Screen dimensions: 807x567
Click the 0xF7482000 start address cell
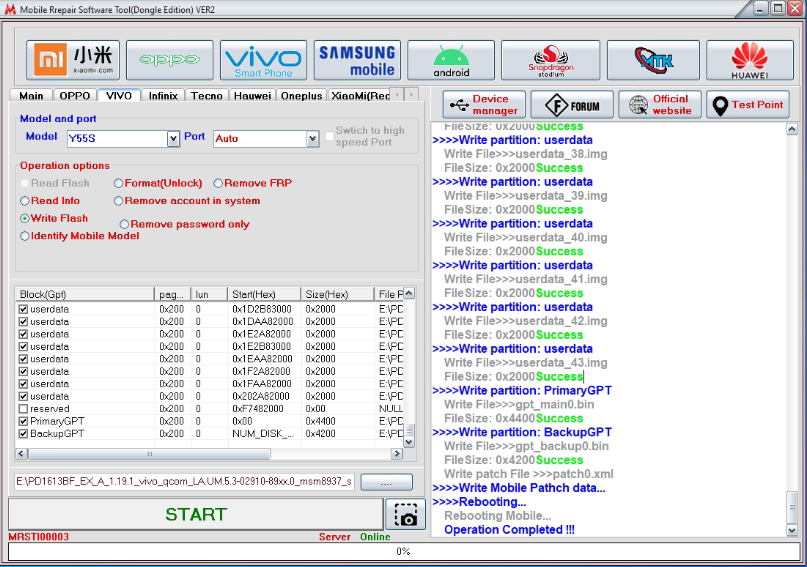point(258,409)
